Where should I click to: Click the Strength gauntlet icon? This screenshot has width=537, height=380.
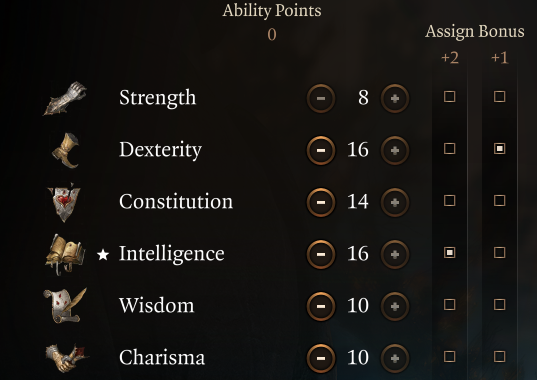point(65,98)
